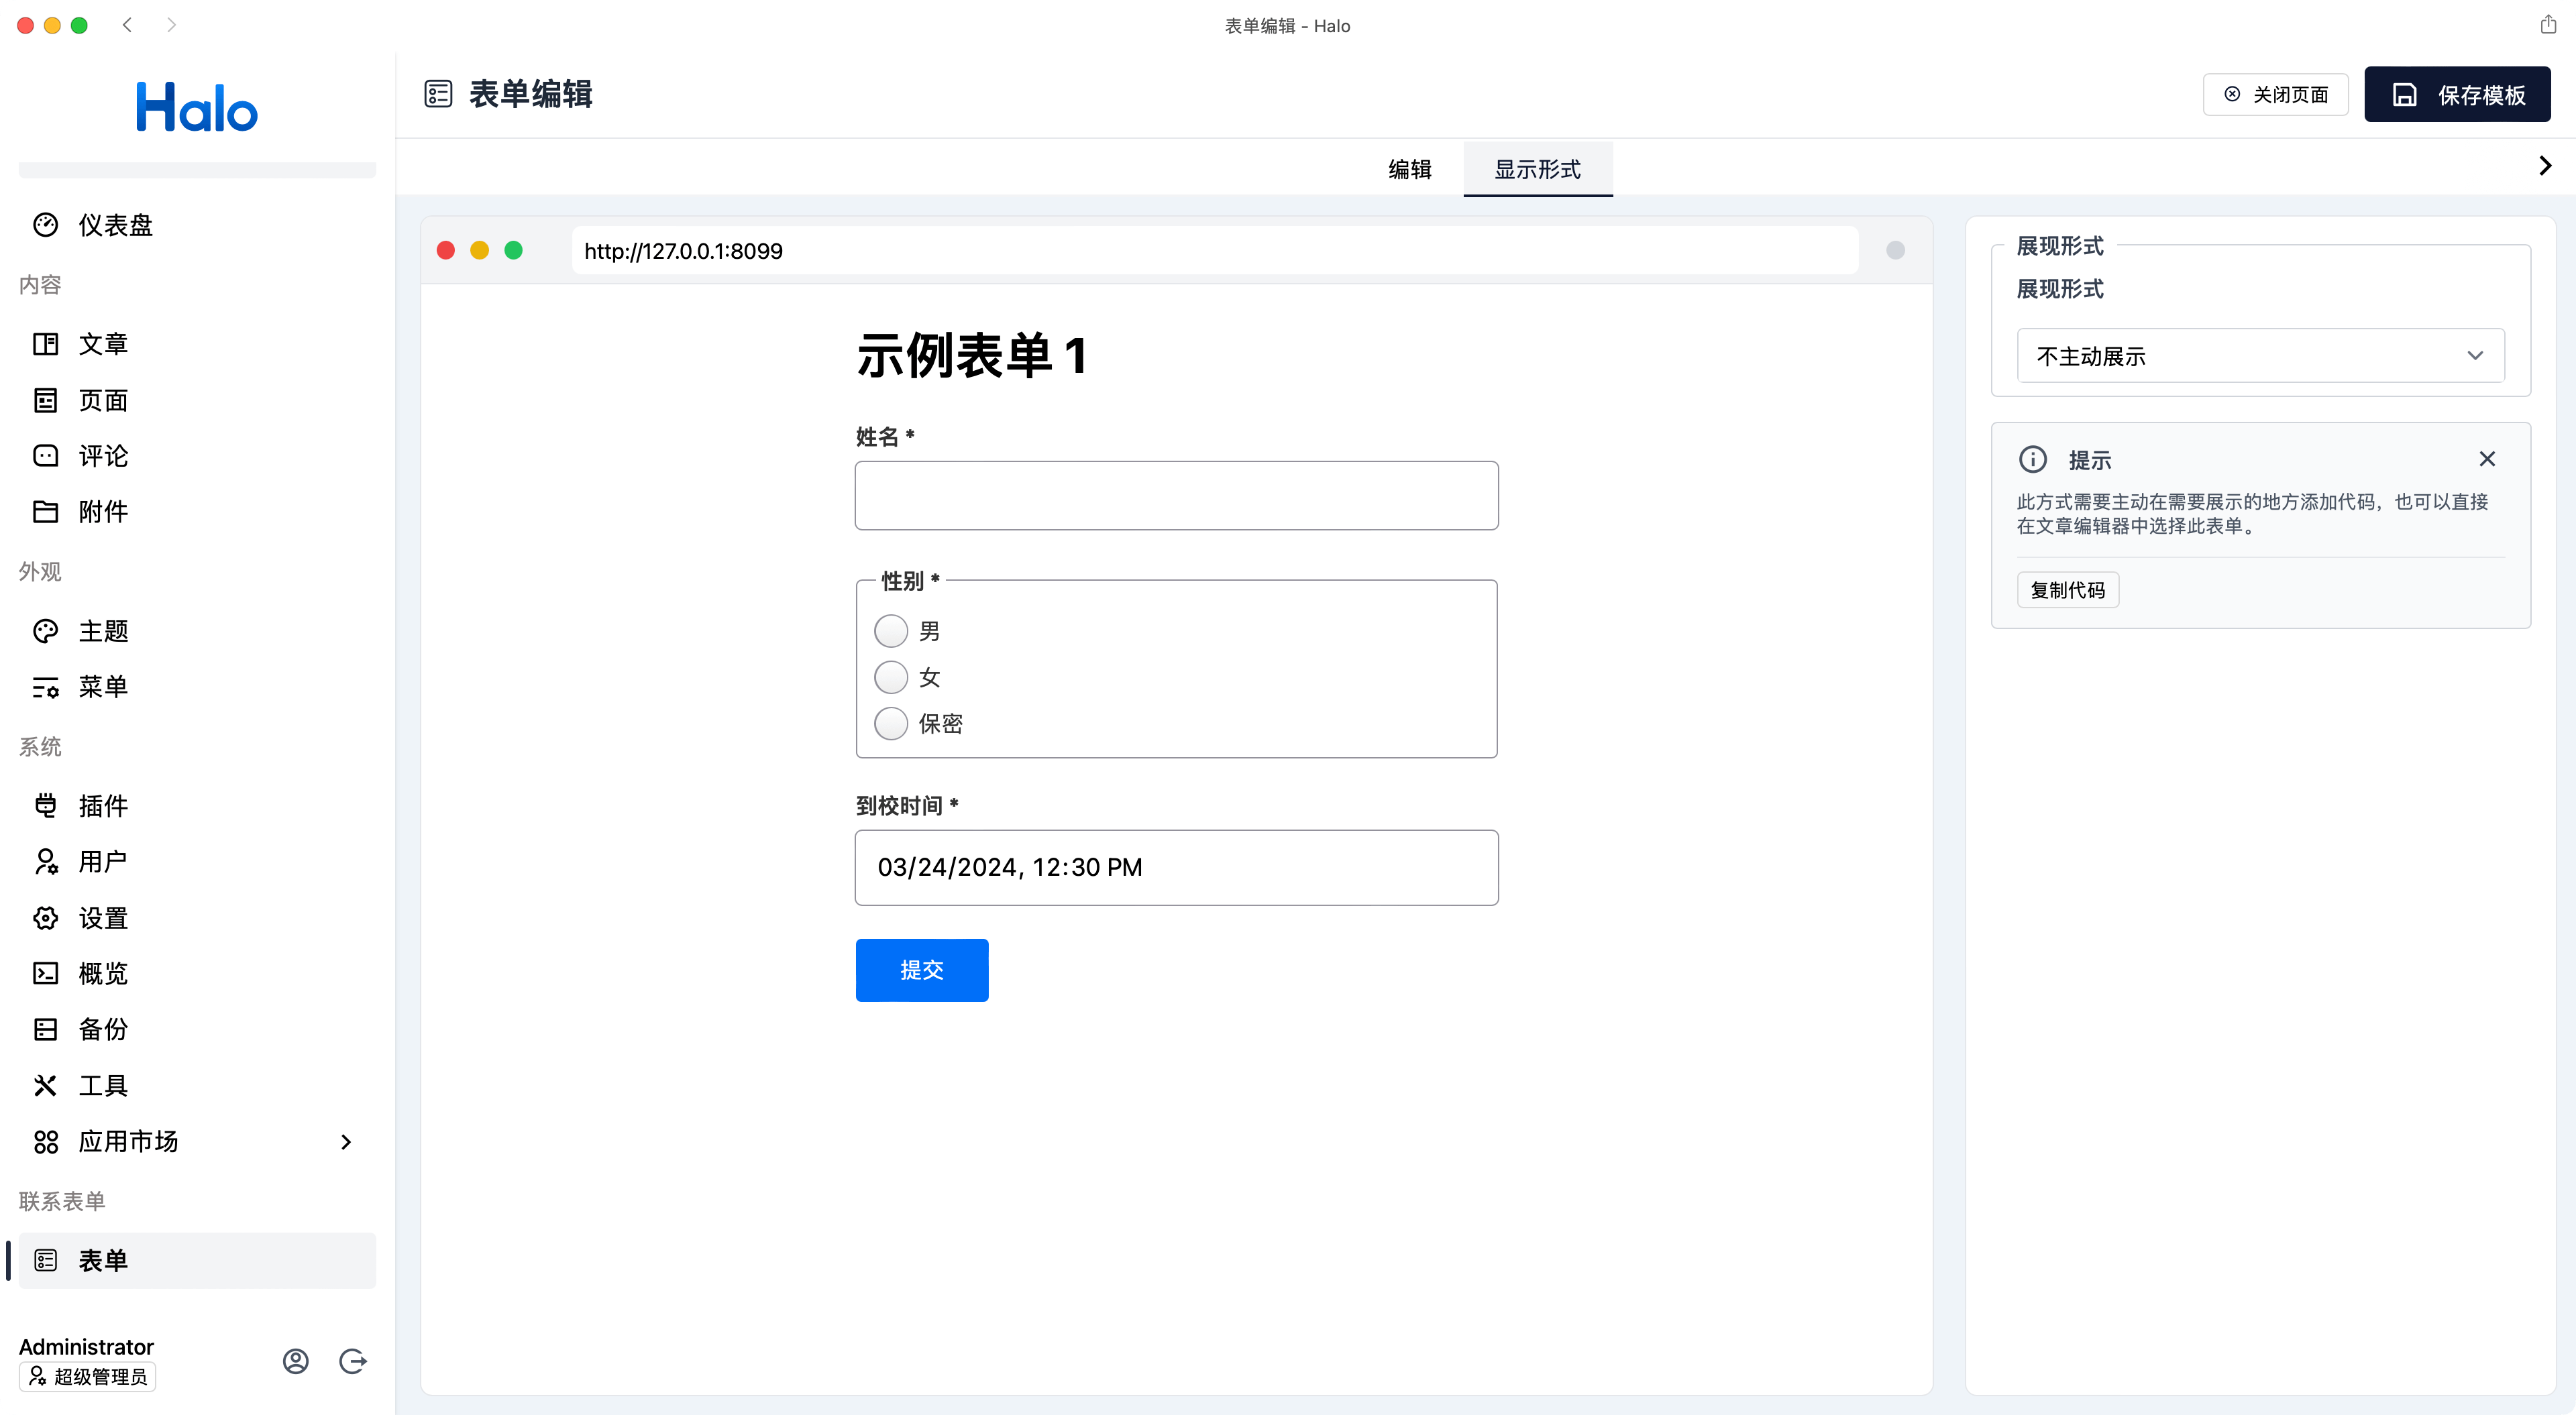Click the 设置 settings gear icon
The width and height of the screenshot is (2576, 1415).
[x=45, y=918]
